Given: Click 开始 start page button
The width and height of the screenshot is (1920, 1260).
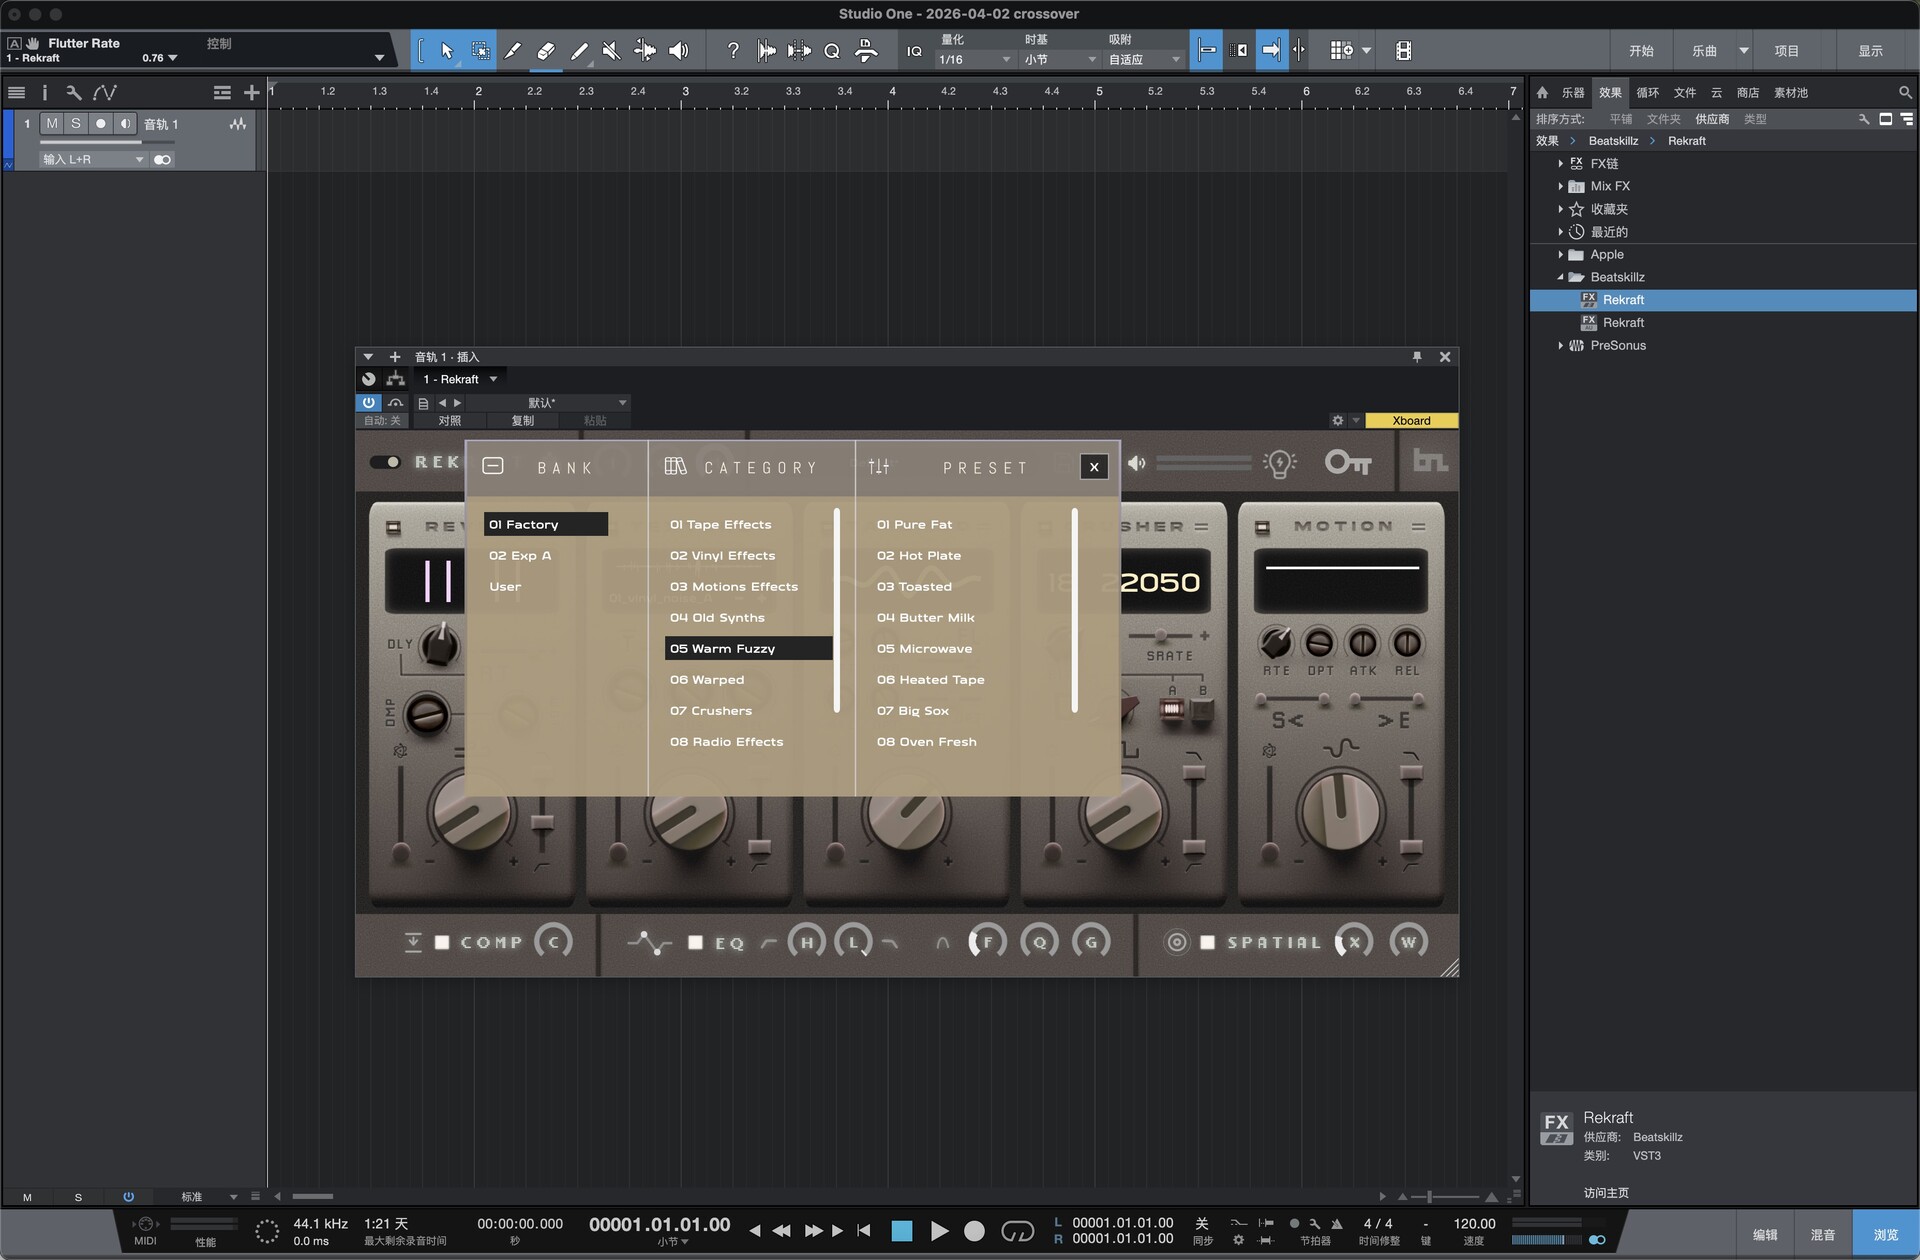Looking at the screenshot, I should coord(1641,51).
